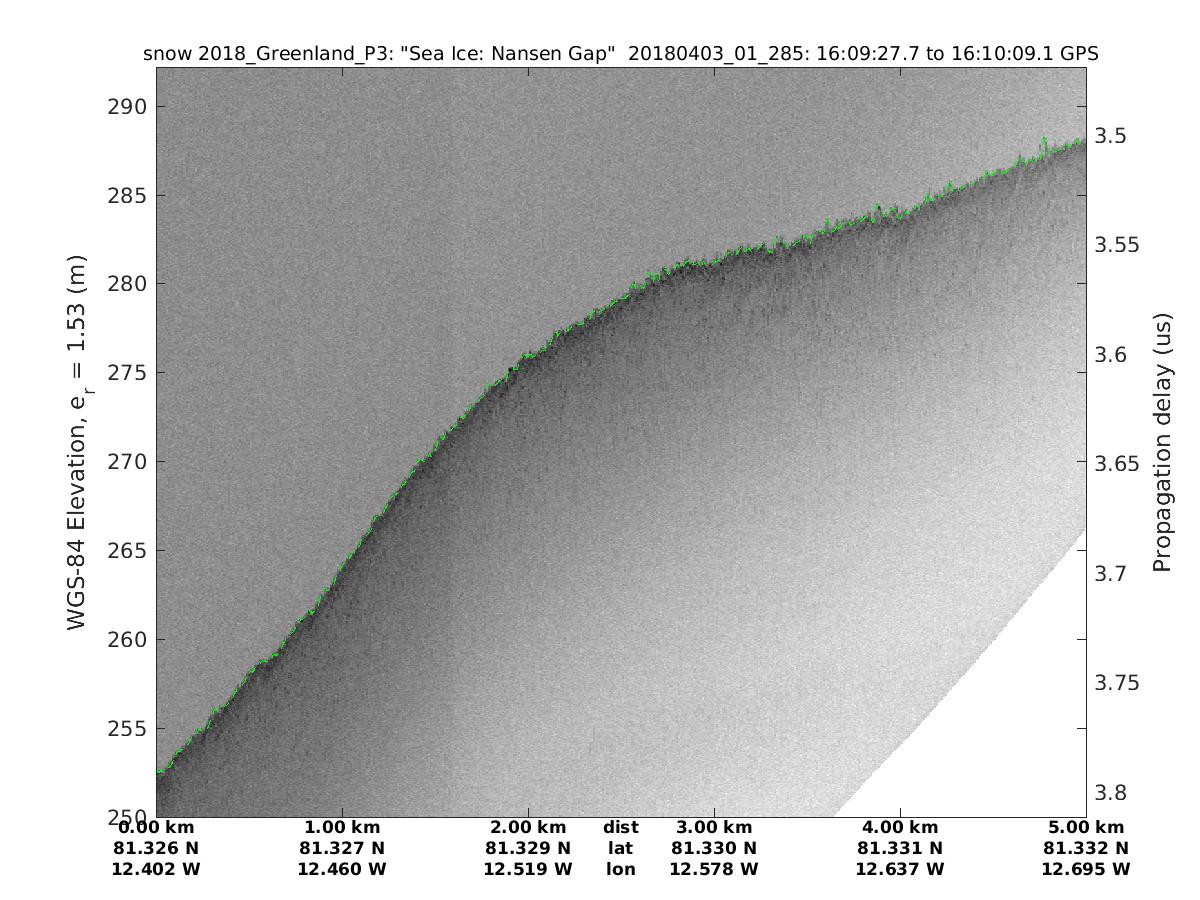
Task: Click the 255 elevation tick label
Action: [127, 728]
